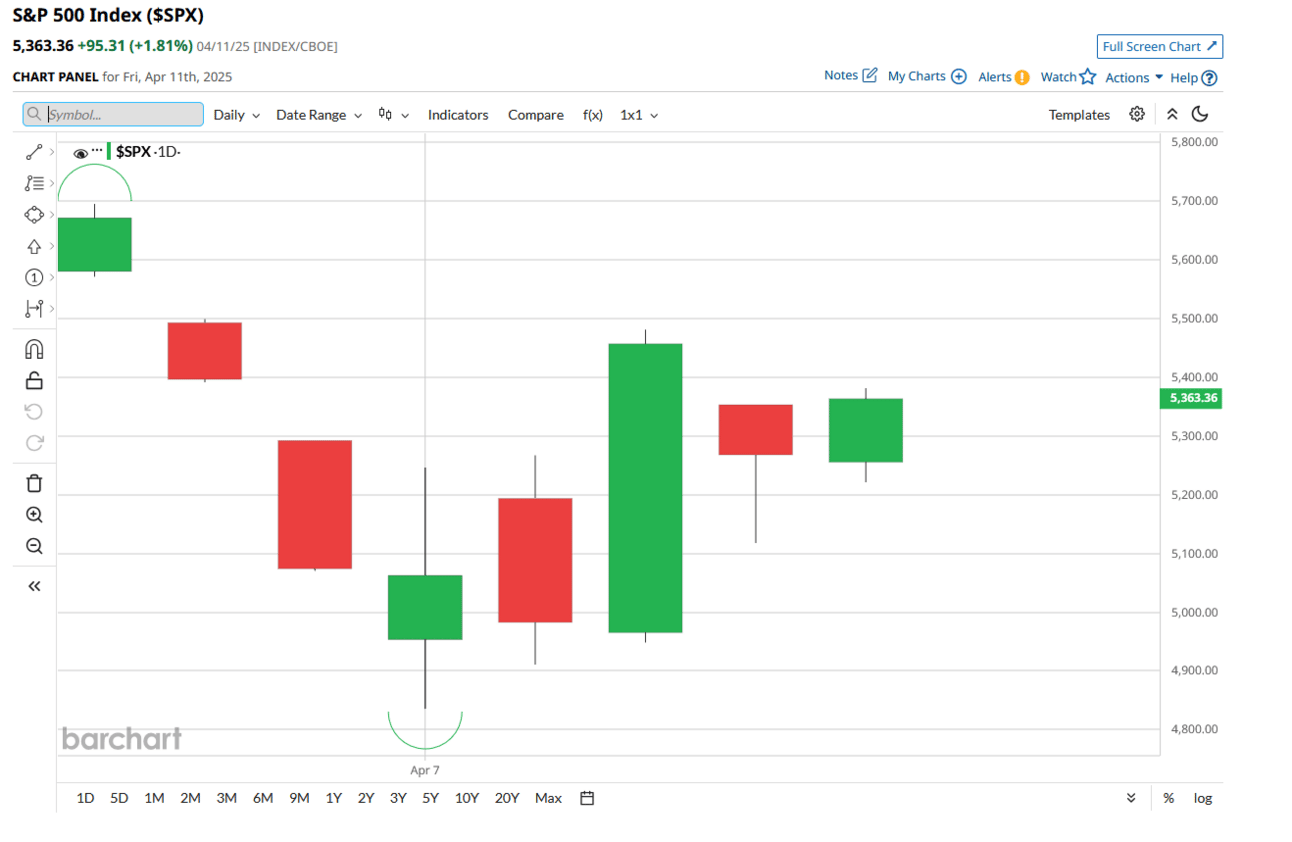Open the $SPX series more-options menu
This screenshot has height=842, width=1292.
(x=97, y=150)
